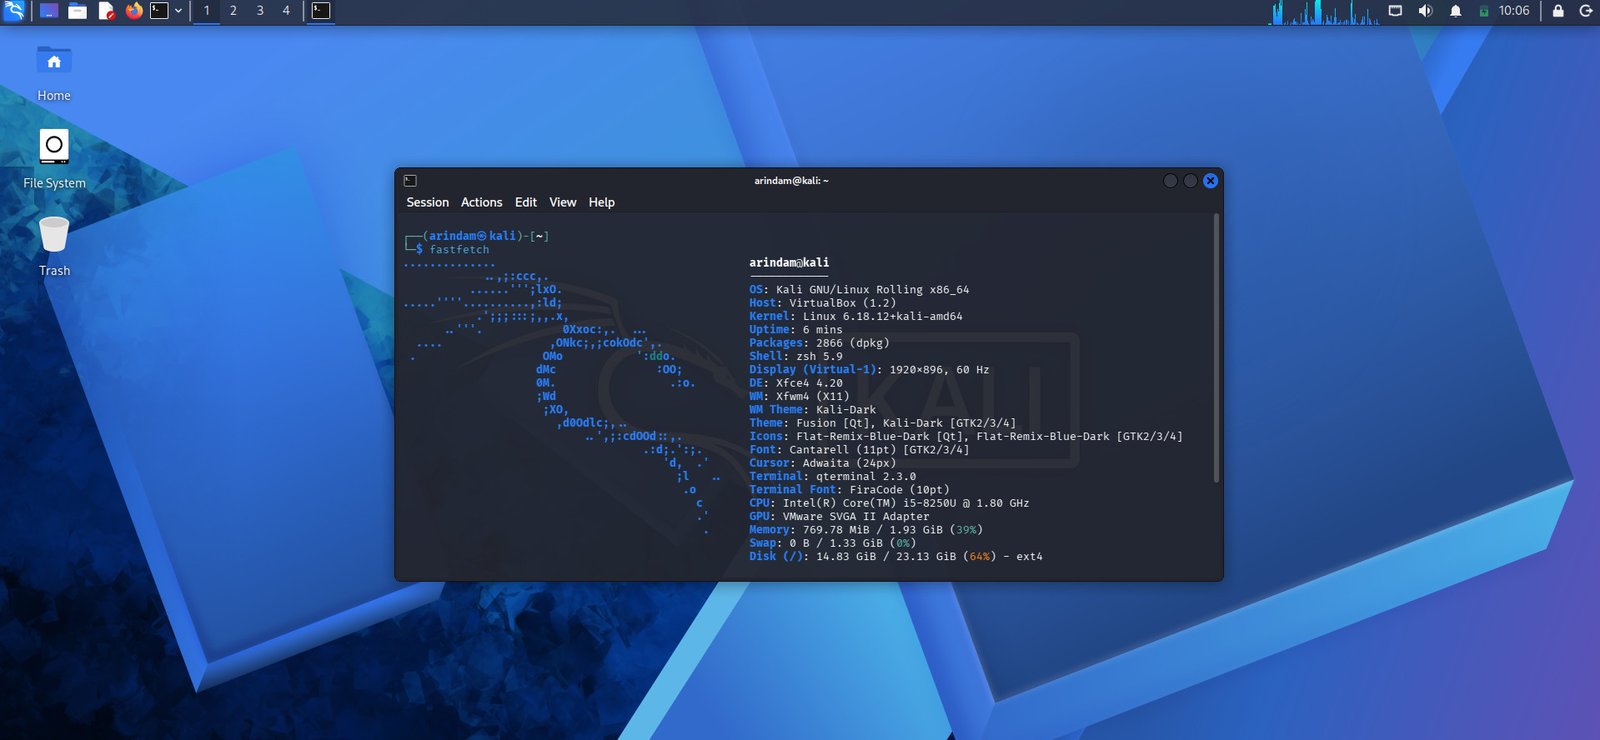Expand the Edit menu in the terminal
The width and height of the screenshot is (1600, 740).
point(525,202)
